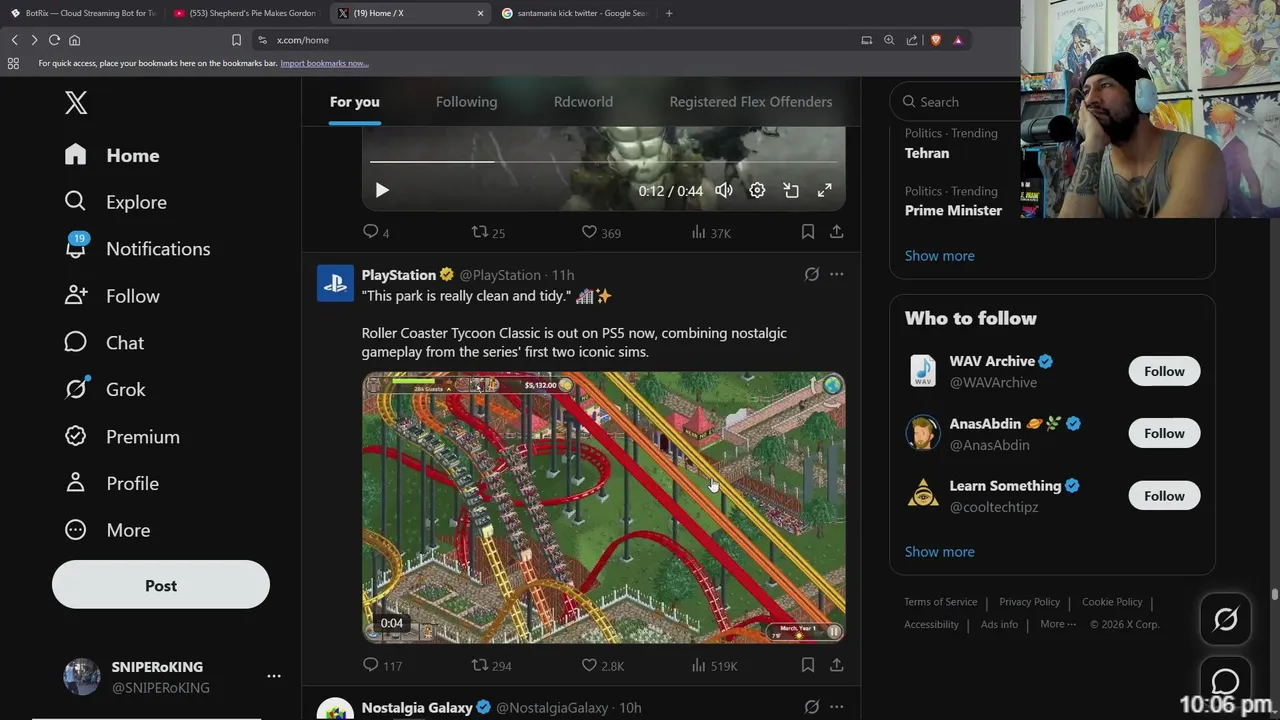Expand the footer More menu
Screen dimensions: 1280x720
[1058, 624]
